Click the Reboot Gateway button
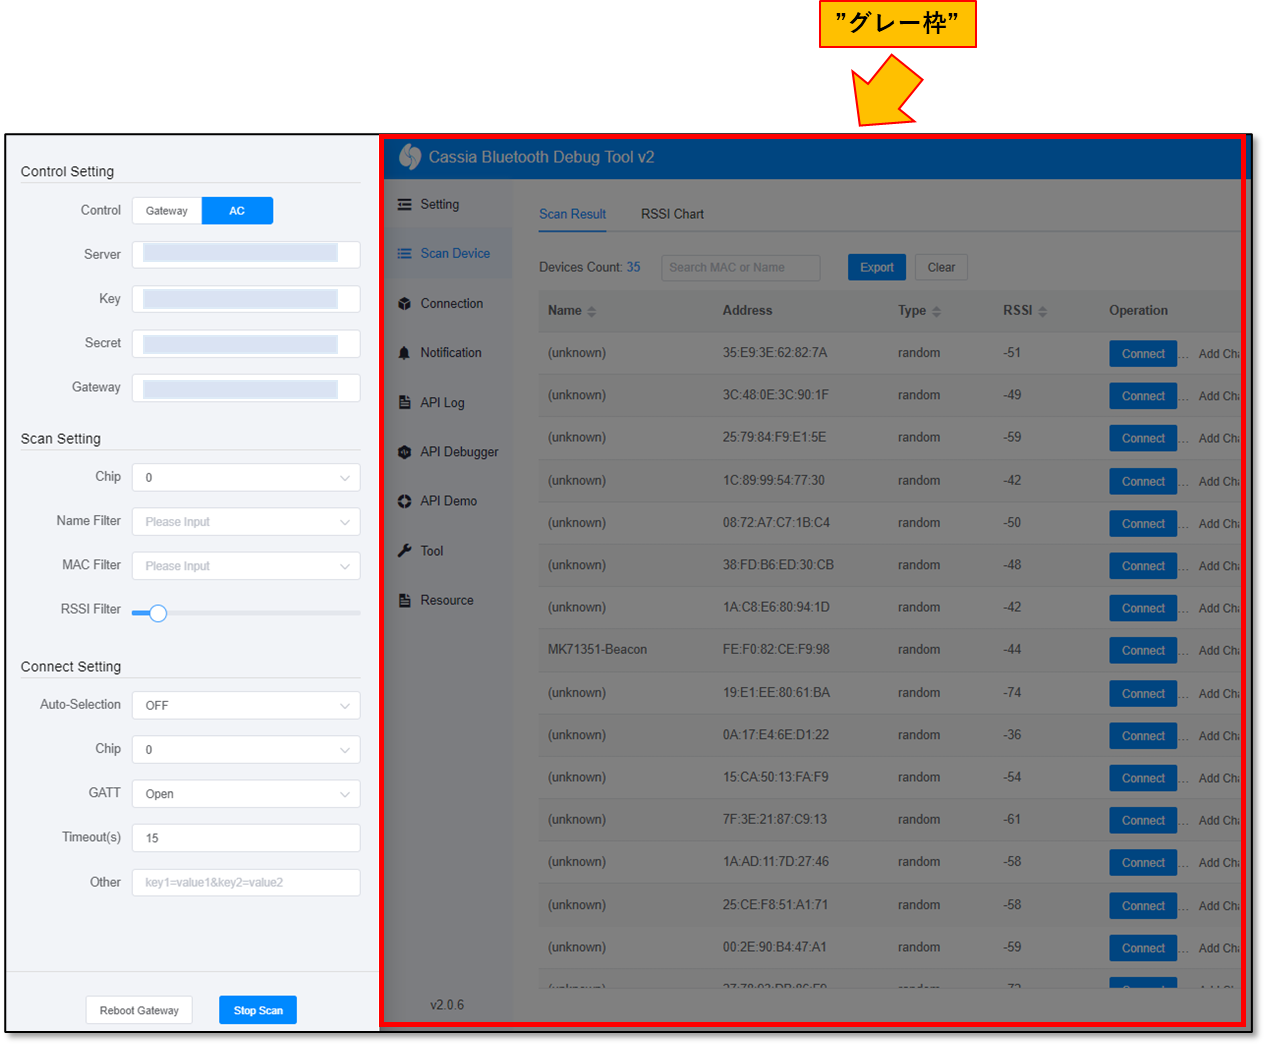The height and width of the screenshot is (1046, 1266). pyautogui.click(x=139, y=1011)
